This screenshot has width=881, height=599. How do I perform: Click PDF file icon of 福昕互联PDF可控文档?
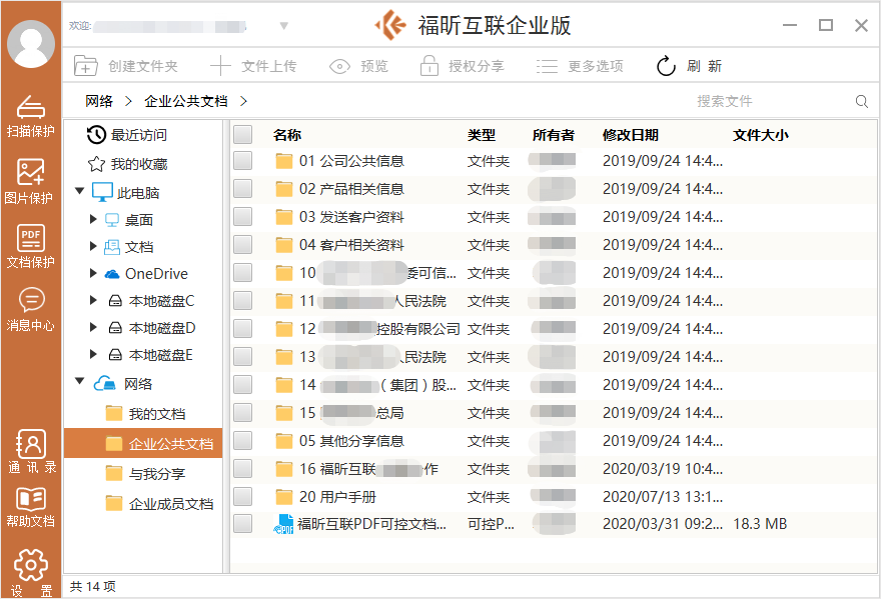[284, 524]
